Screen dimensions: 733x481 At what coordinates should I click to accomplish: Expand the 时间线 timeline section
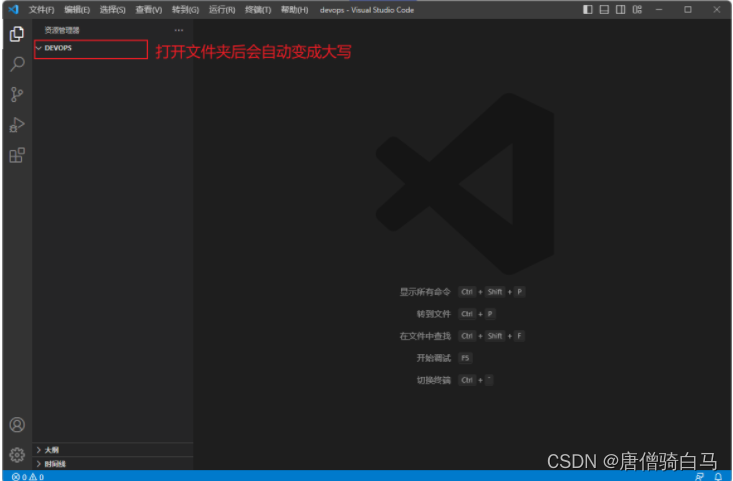tap(113, 464)
